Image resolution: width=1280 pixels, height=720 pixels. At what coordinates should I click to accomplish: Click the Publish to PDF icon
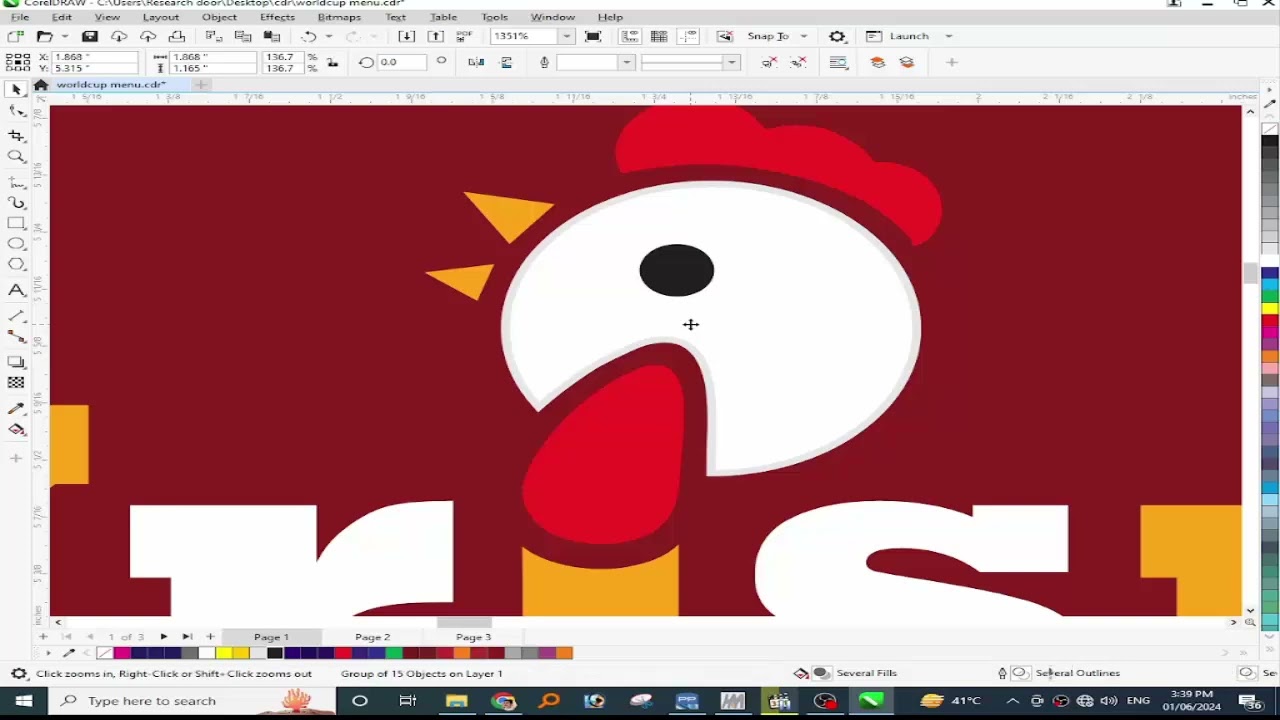pos(464,36)
